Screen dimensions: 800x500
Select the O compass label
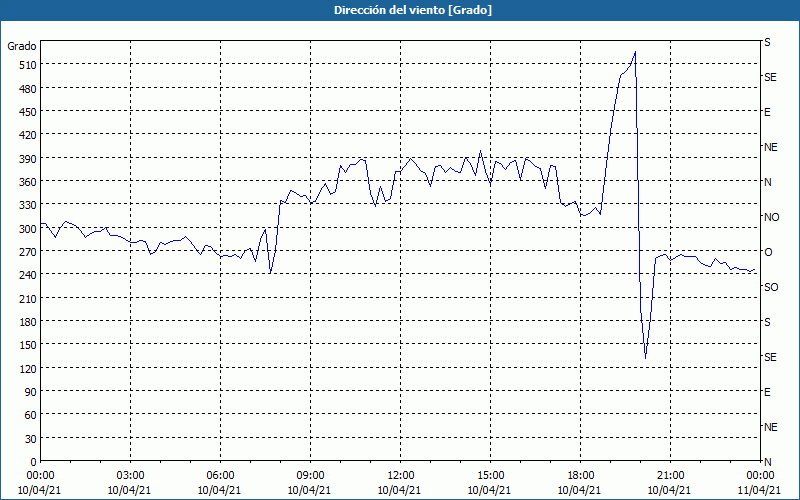click(767, 252)
